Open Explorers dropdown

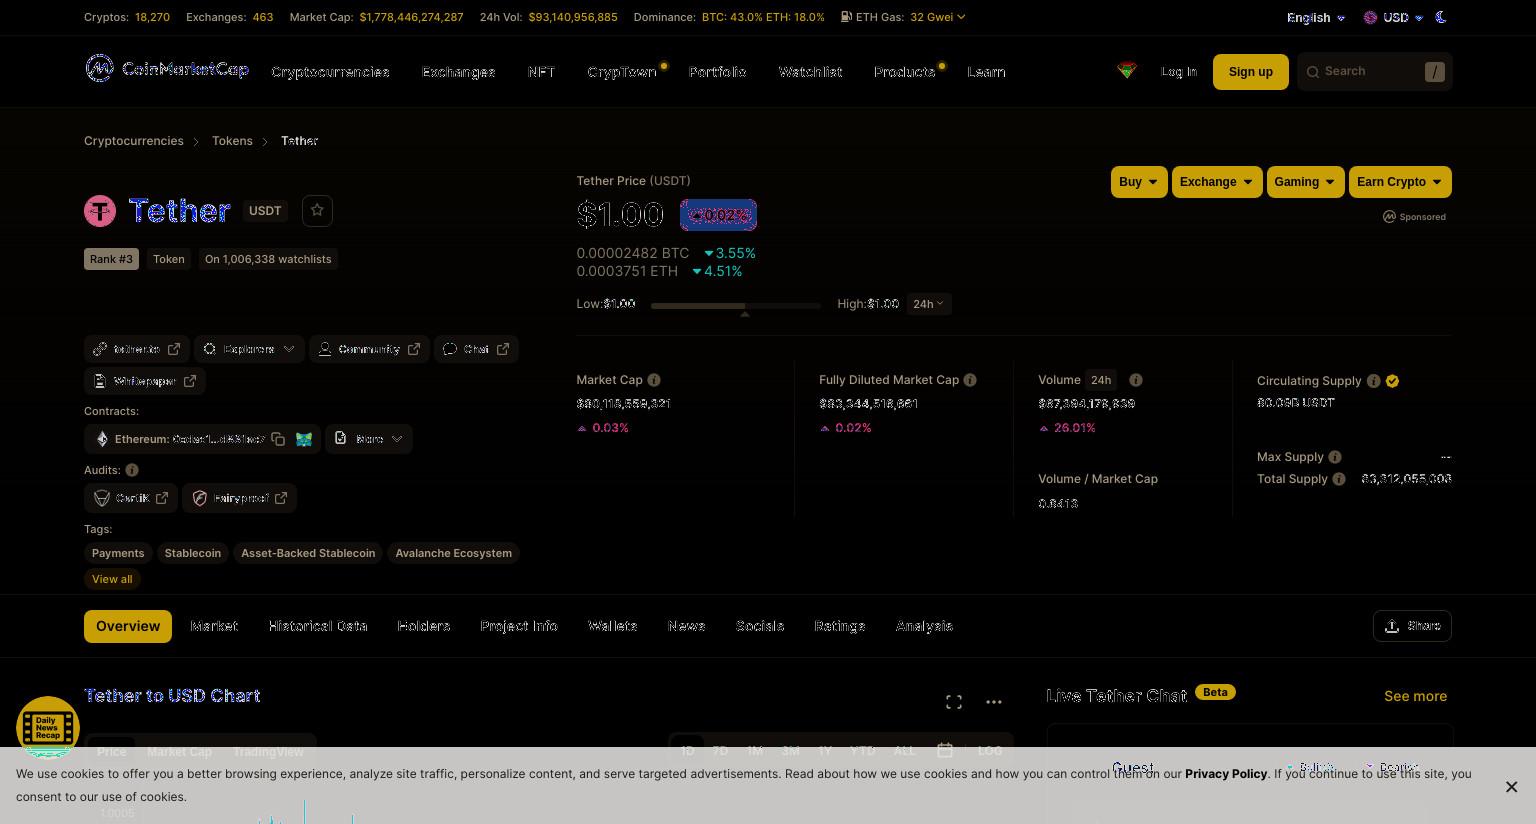249,349
